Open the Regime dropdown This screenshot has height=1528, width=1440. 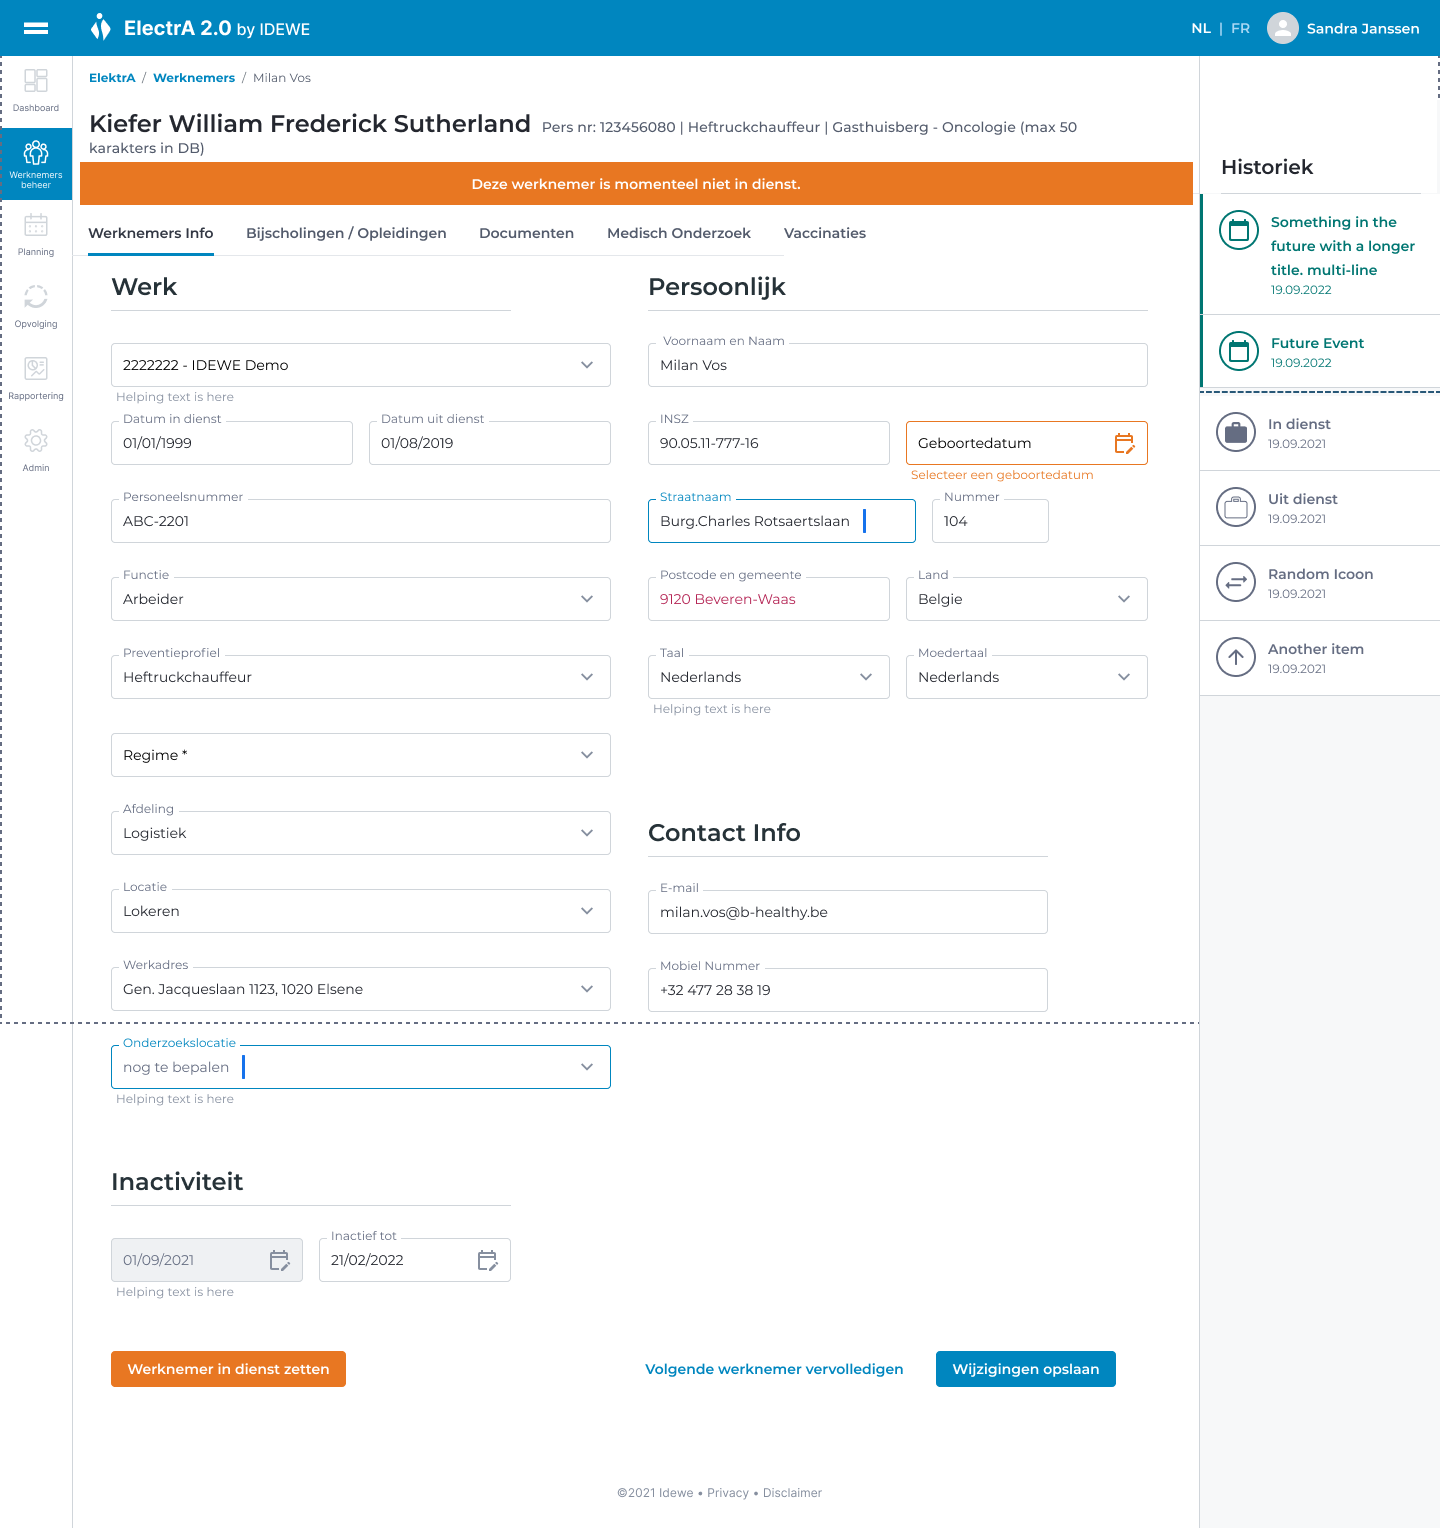[586, 755]
